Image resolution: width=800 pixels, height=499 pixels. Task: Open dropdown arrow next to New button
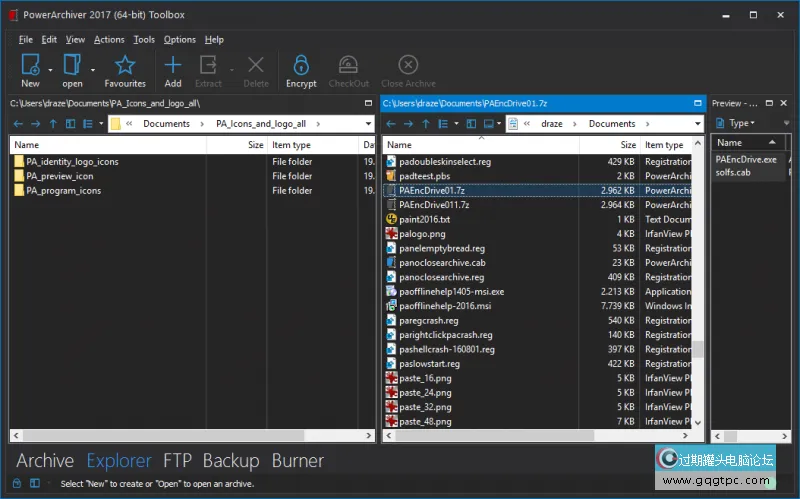point(50,70)
